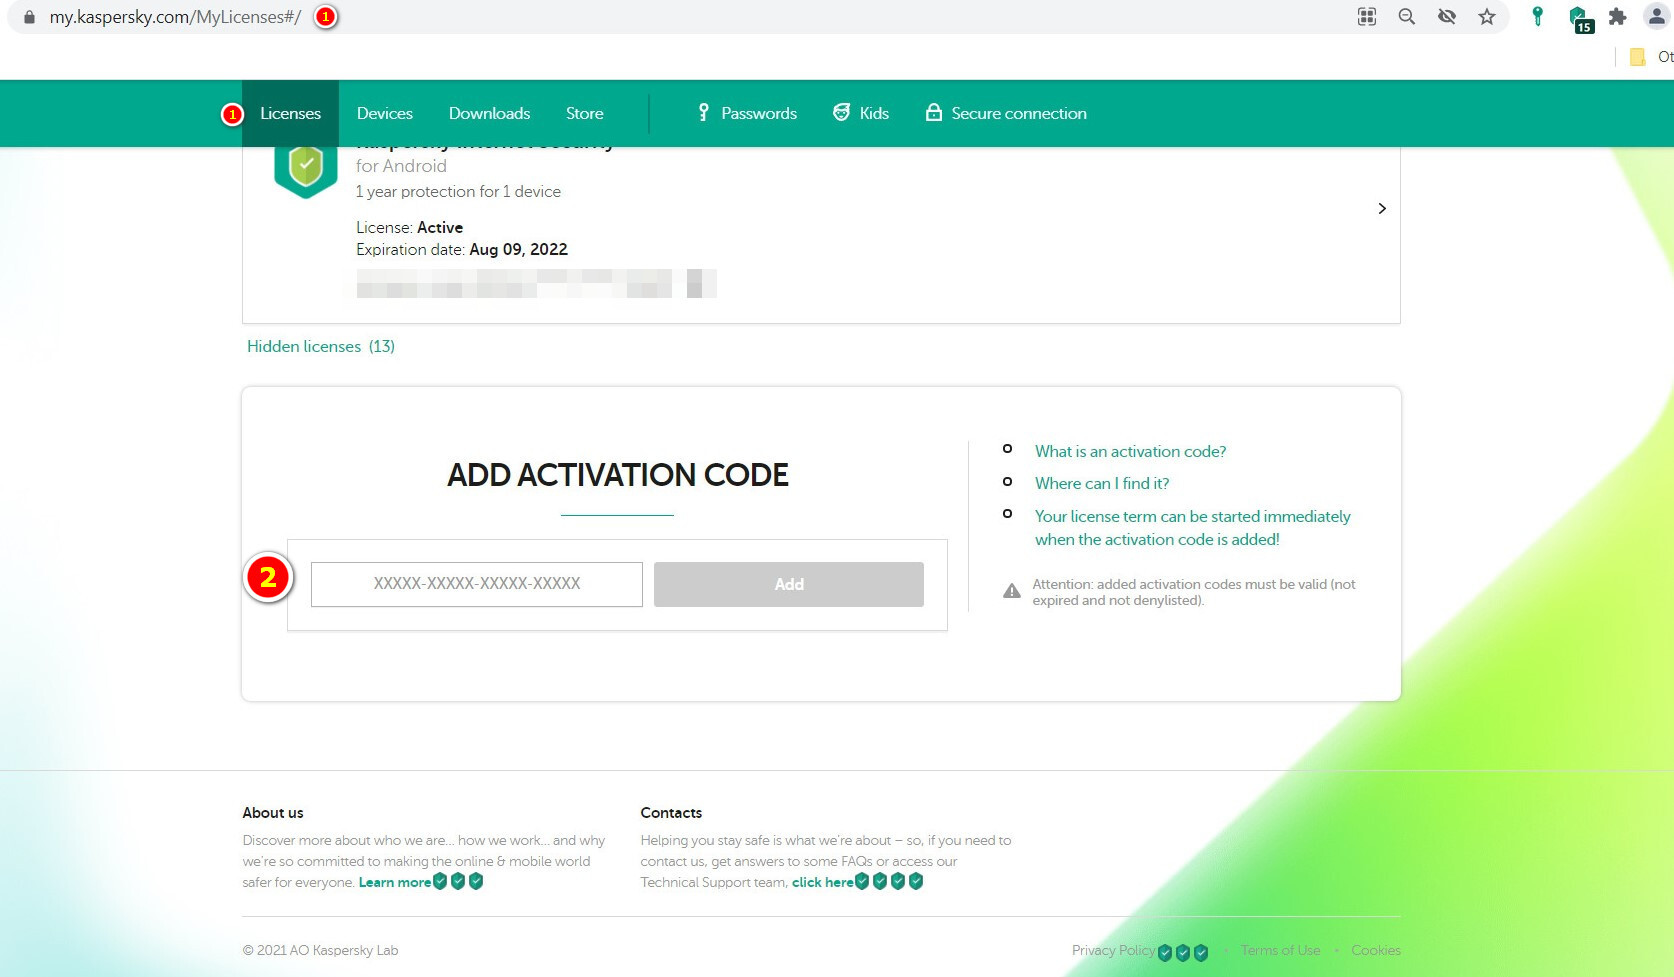The width and height of the screenshot is (1674, 977).
Task: Click the gray Add button
Action: click(789, 584)
